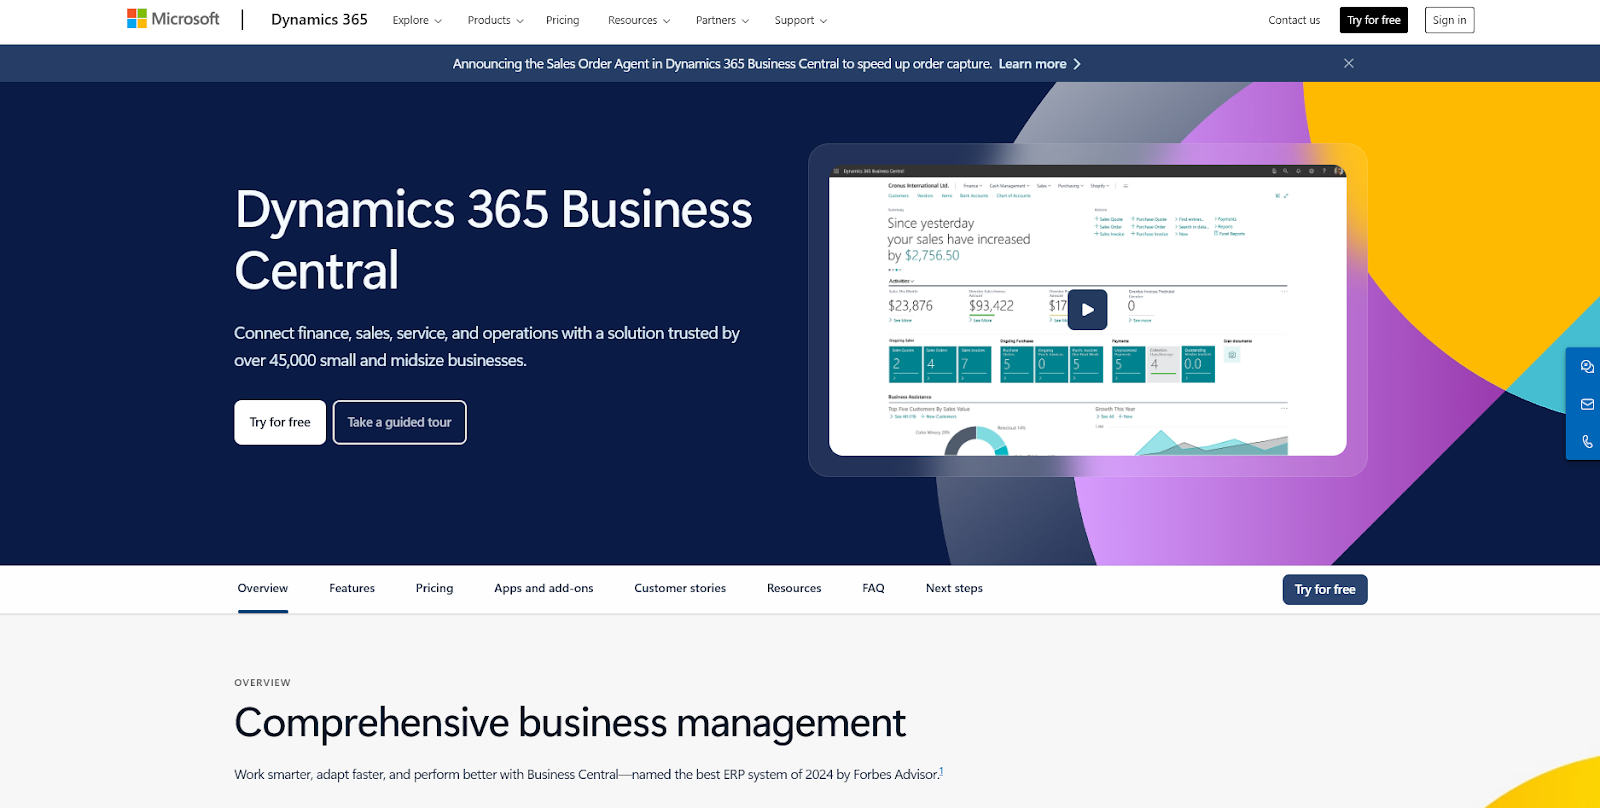Click the Sign in button
The height and width of the screenshot is (808, 1600).
[1449, 20]
